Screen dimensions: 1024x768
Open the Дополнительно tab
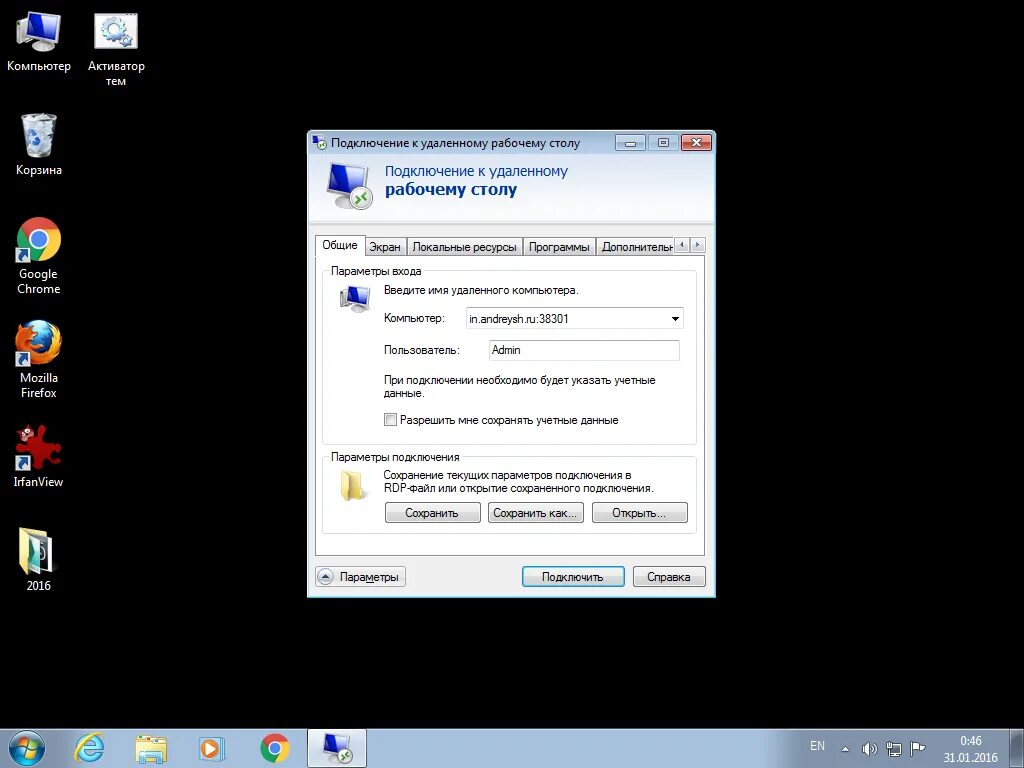coord(637,247)
